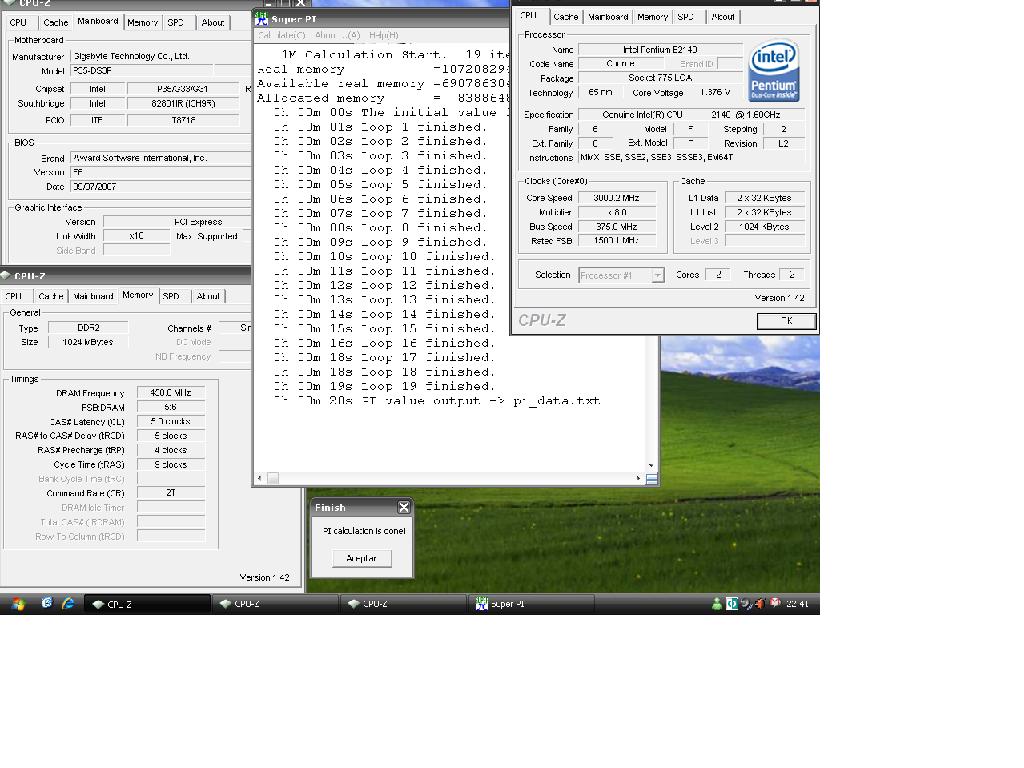Click the Level 2 cache 1024 KBytes field
The width and height of the screenshot is (1024, 768).
(x=764, y=227)
